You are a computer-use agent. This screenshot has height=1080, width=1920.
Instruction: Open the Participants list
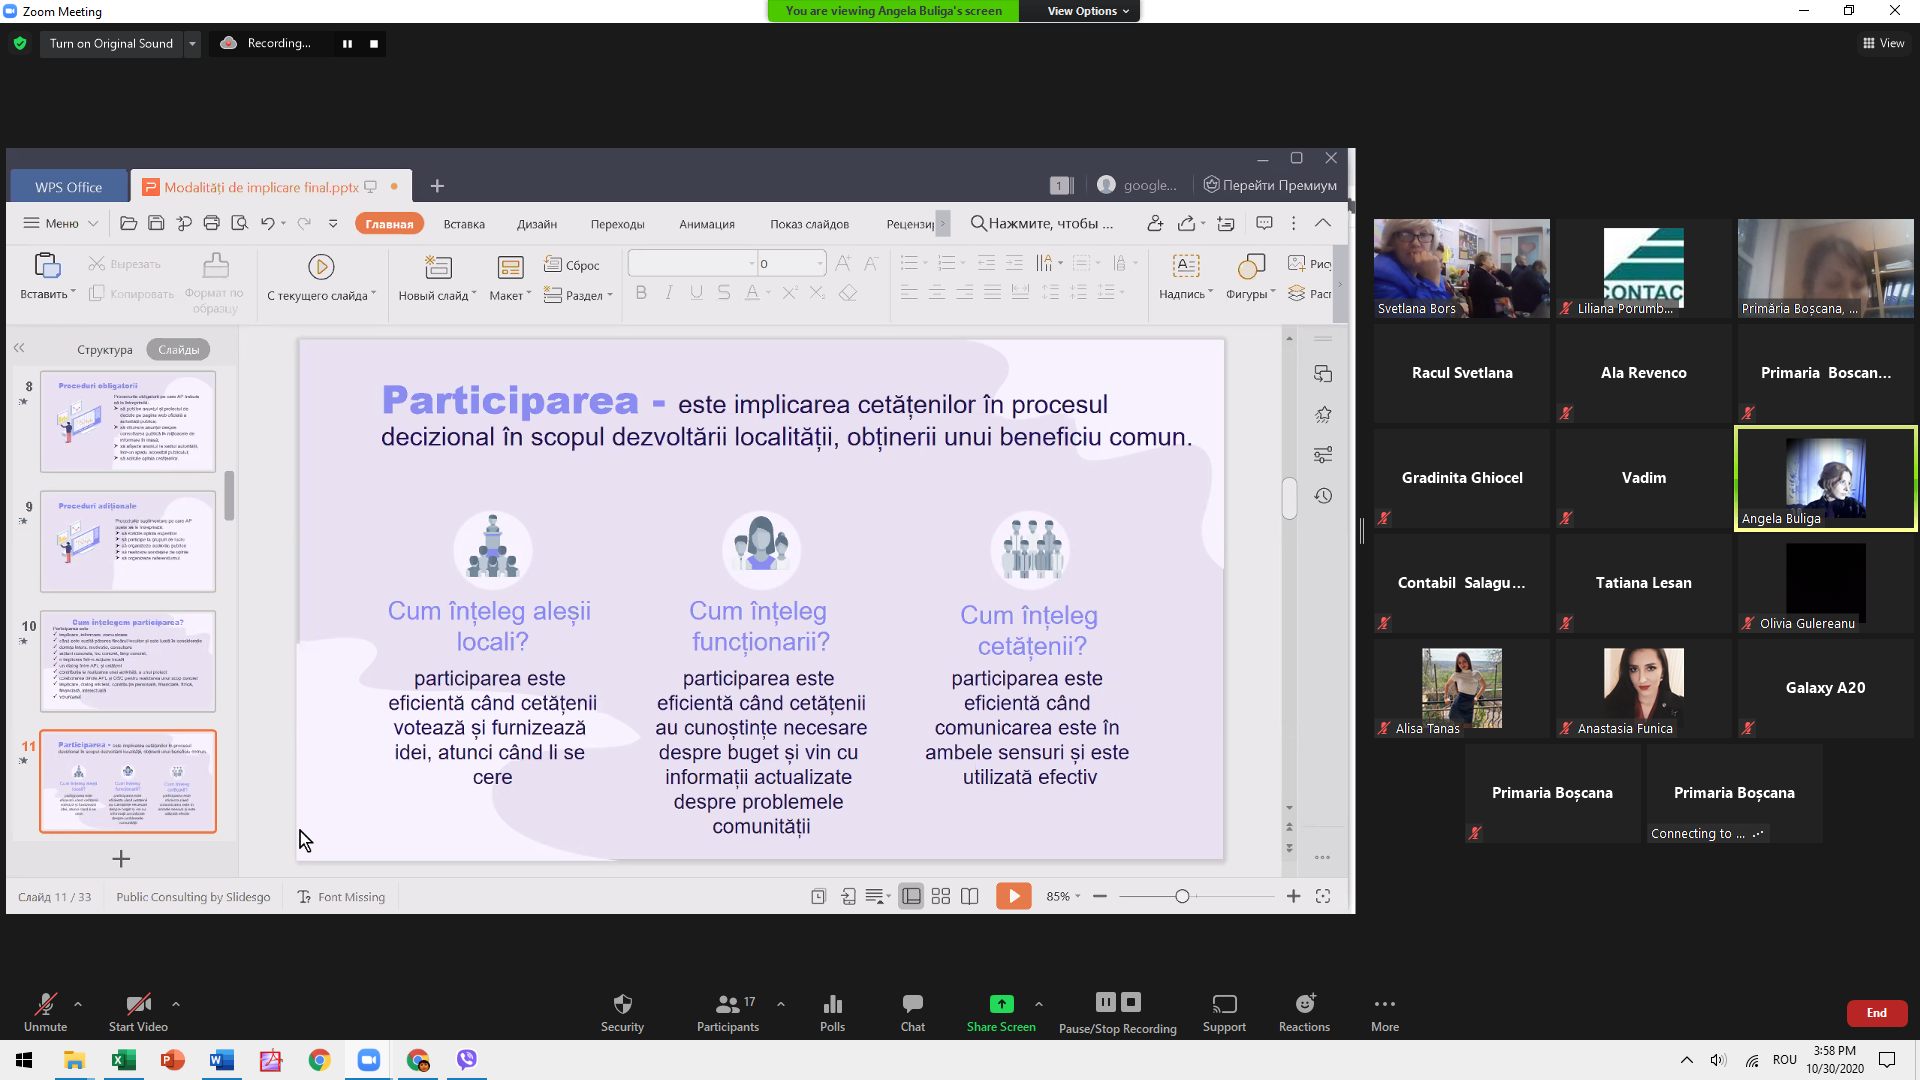[x=727, y=1012]
